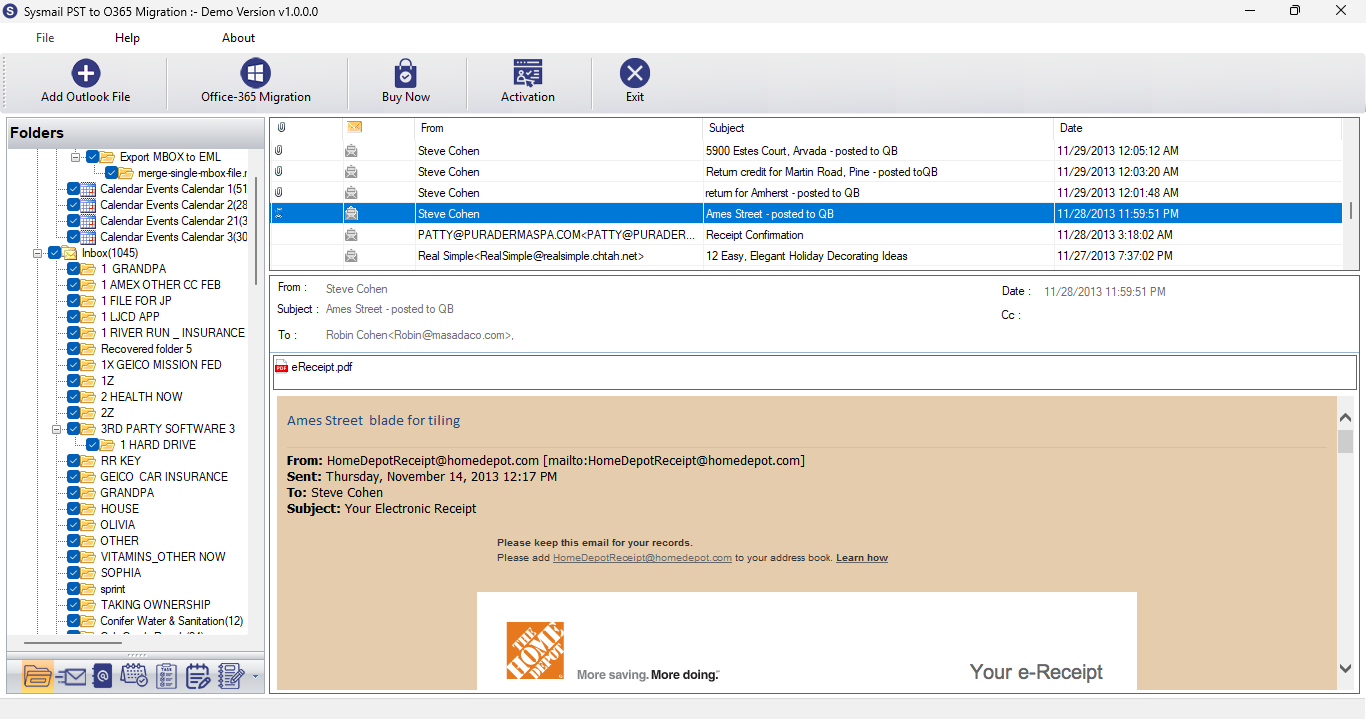Click the Learn how link
The height and width of the screenshot is (720, 1366).
(x=862, y=558)
